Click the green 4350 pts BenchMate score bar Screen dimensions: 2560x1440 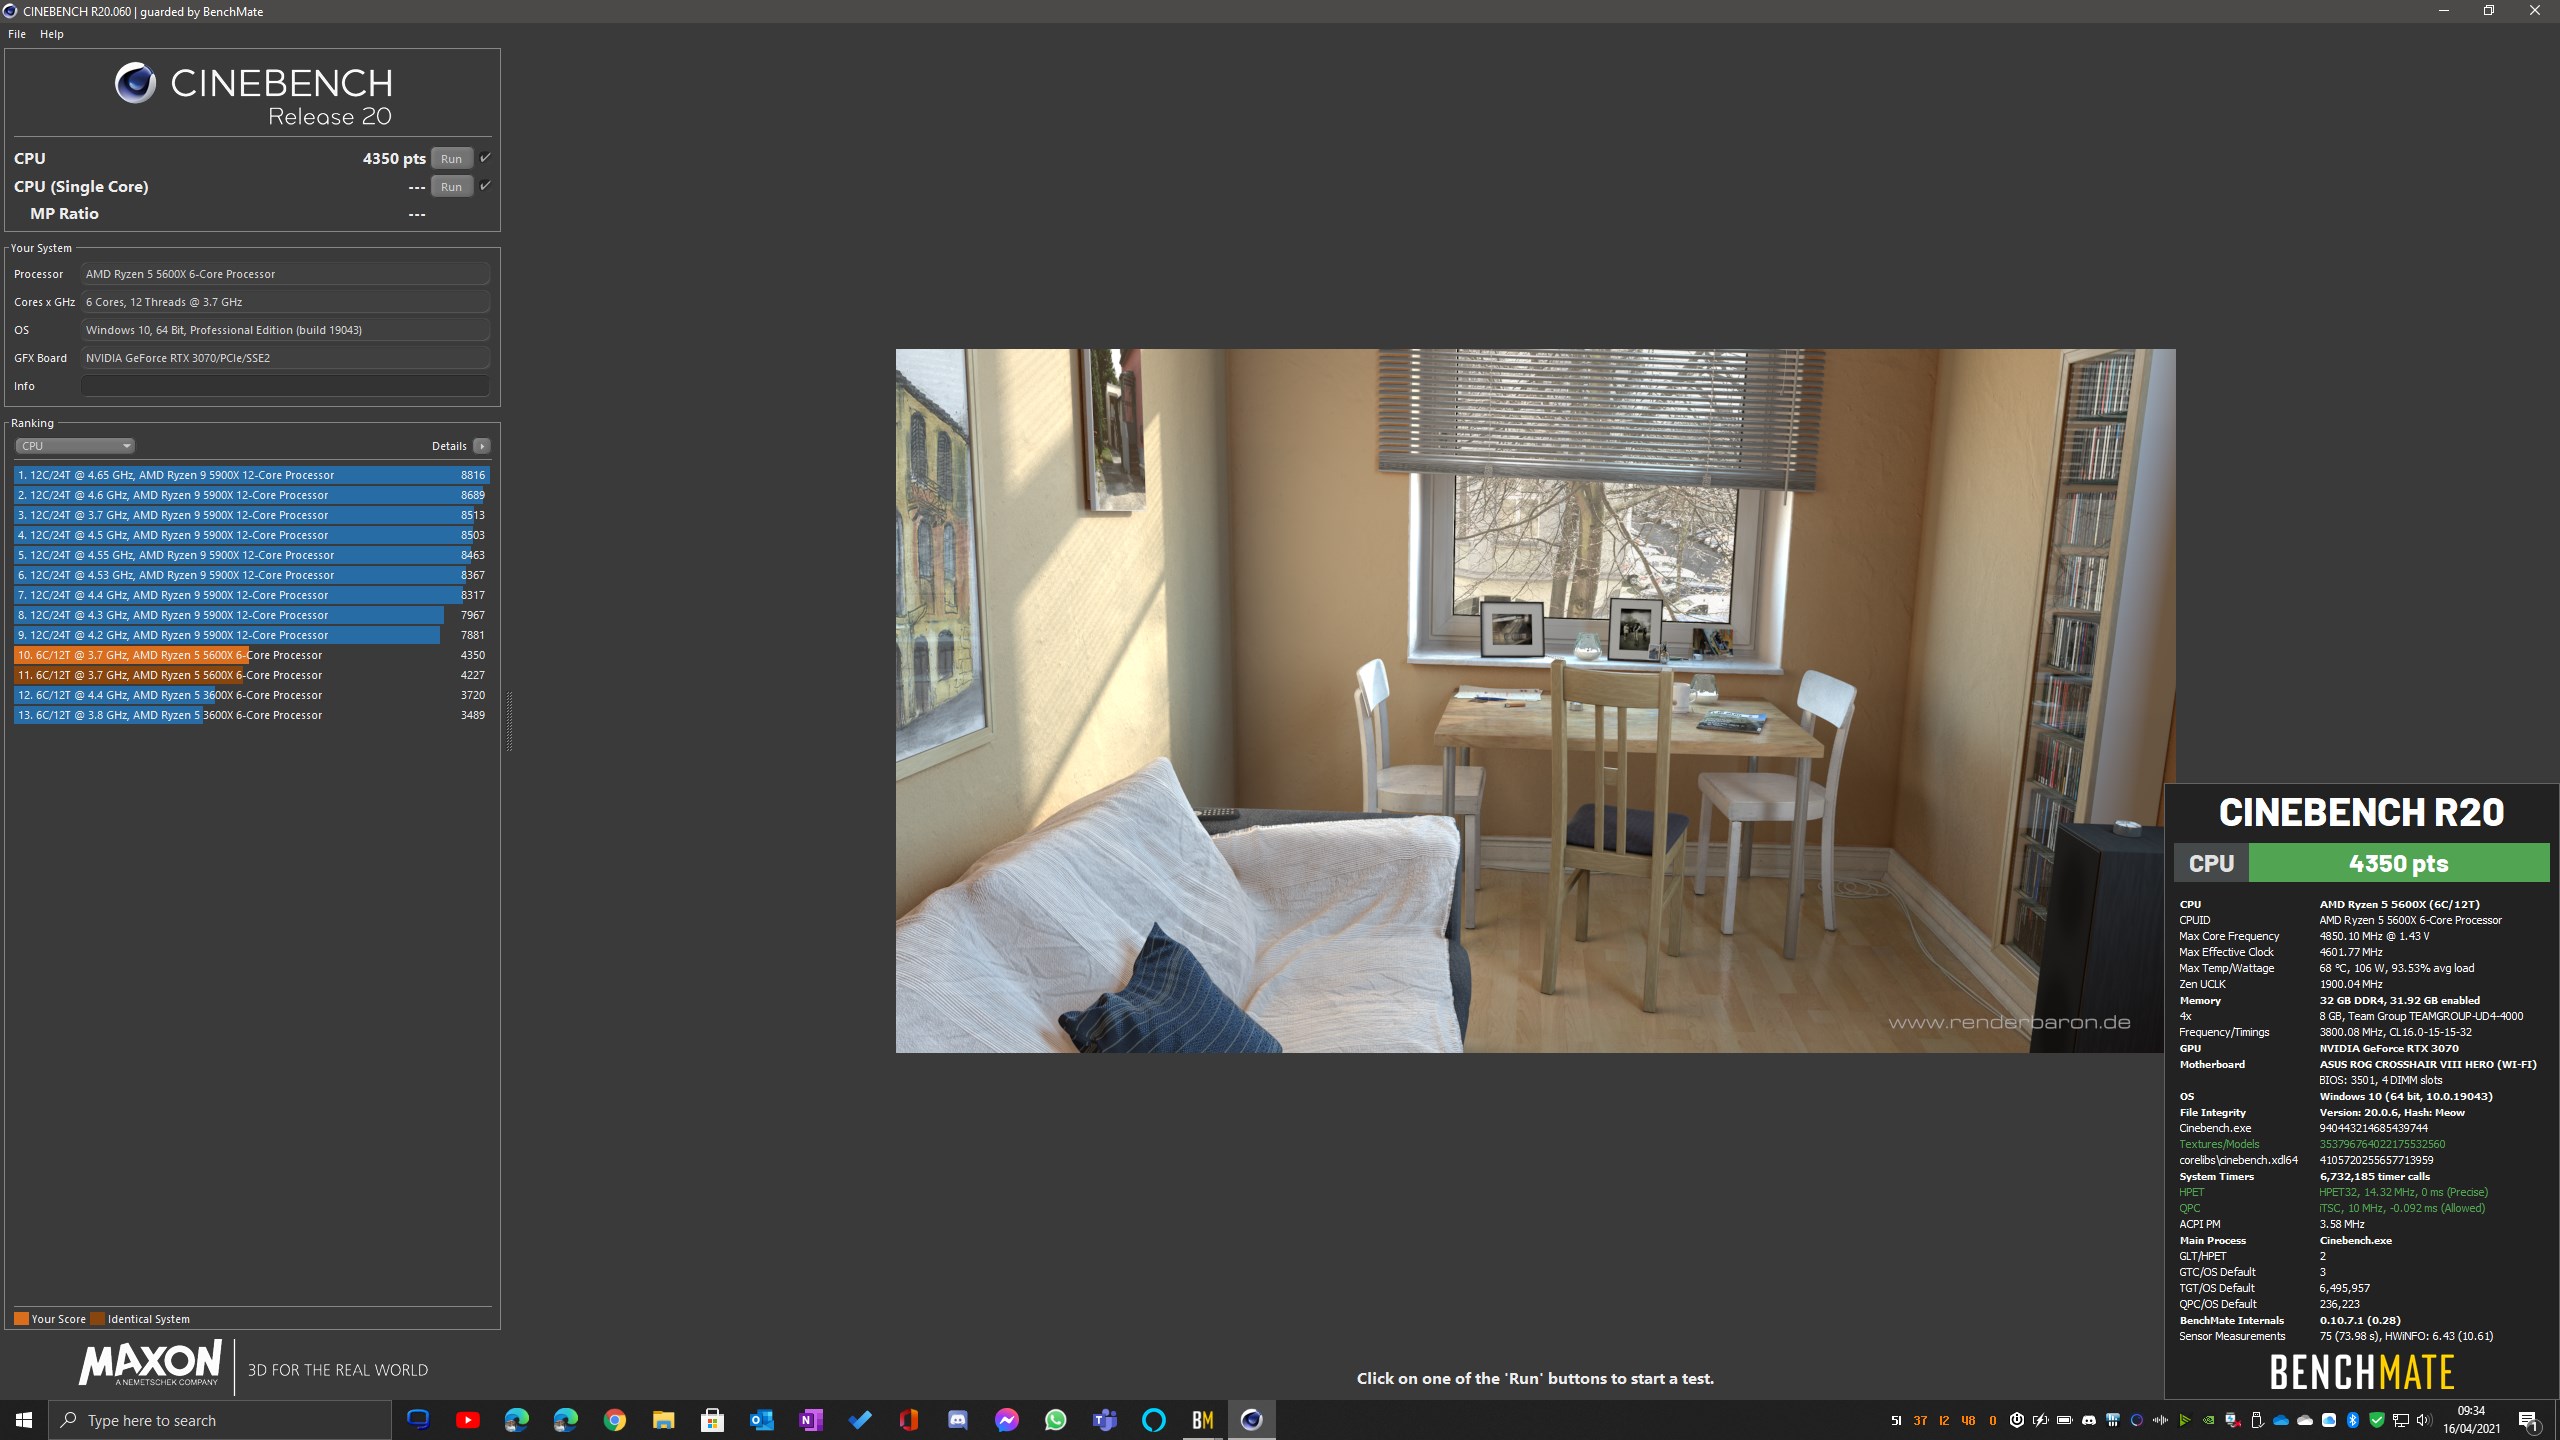2398,863
